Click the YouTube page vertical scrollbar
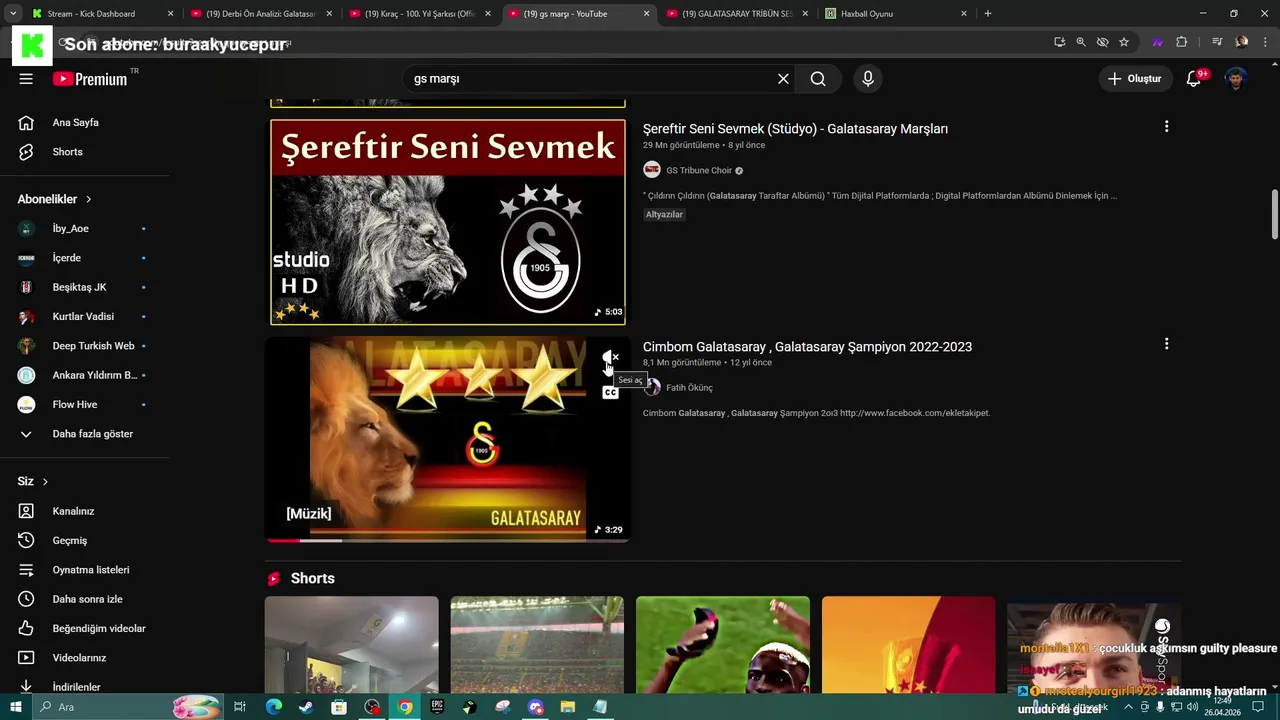This screenshot has height=720, width=1280. pyautogui.click(x=1274, y=214)
